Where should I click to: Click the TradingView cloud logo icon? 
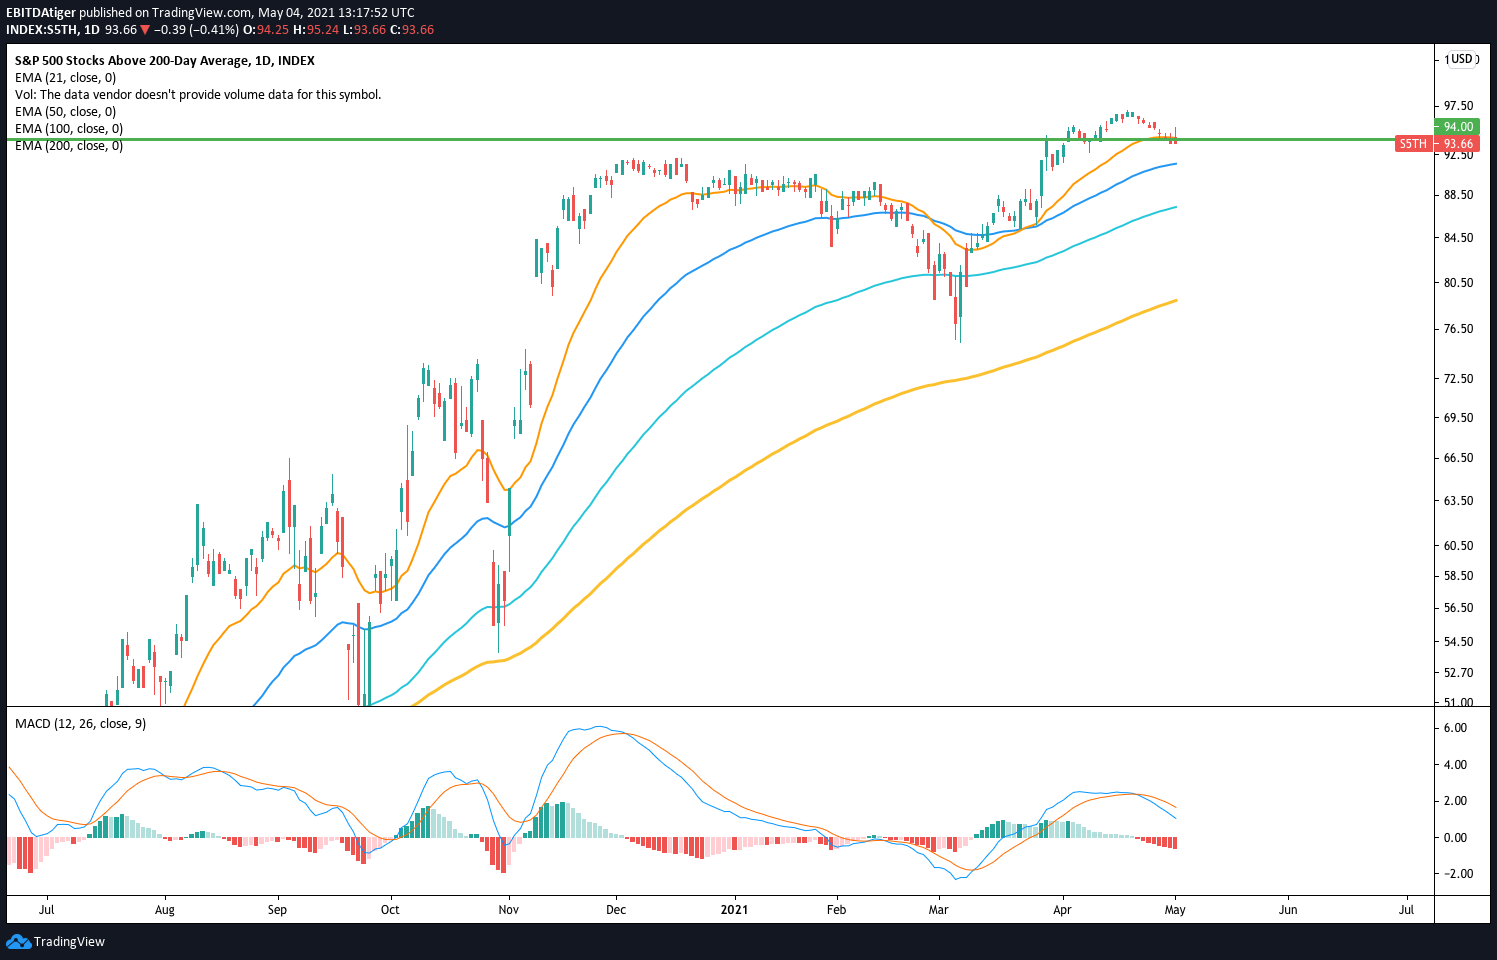pyautogui.click(x=18, y=941)
